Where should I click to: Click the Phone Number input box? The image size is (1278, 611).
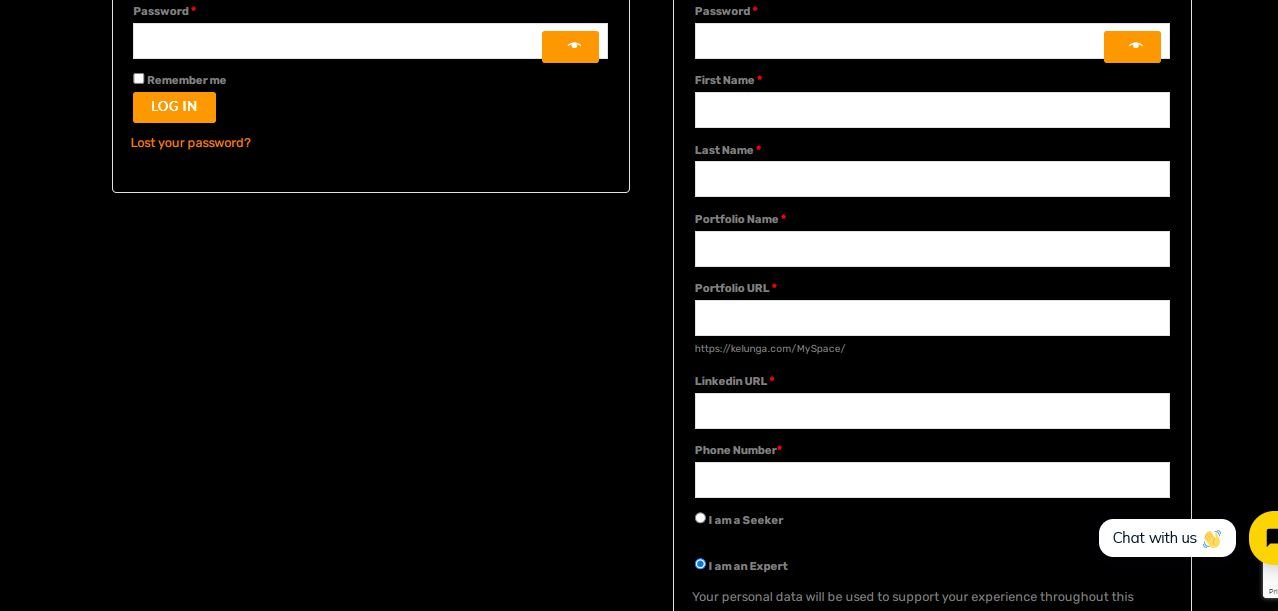pyautogui.click(x=932, y=480)
